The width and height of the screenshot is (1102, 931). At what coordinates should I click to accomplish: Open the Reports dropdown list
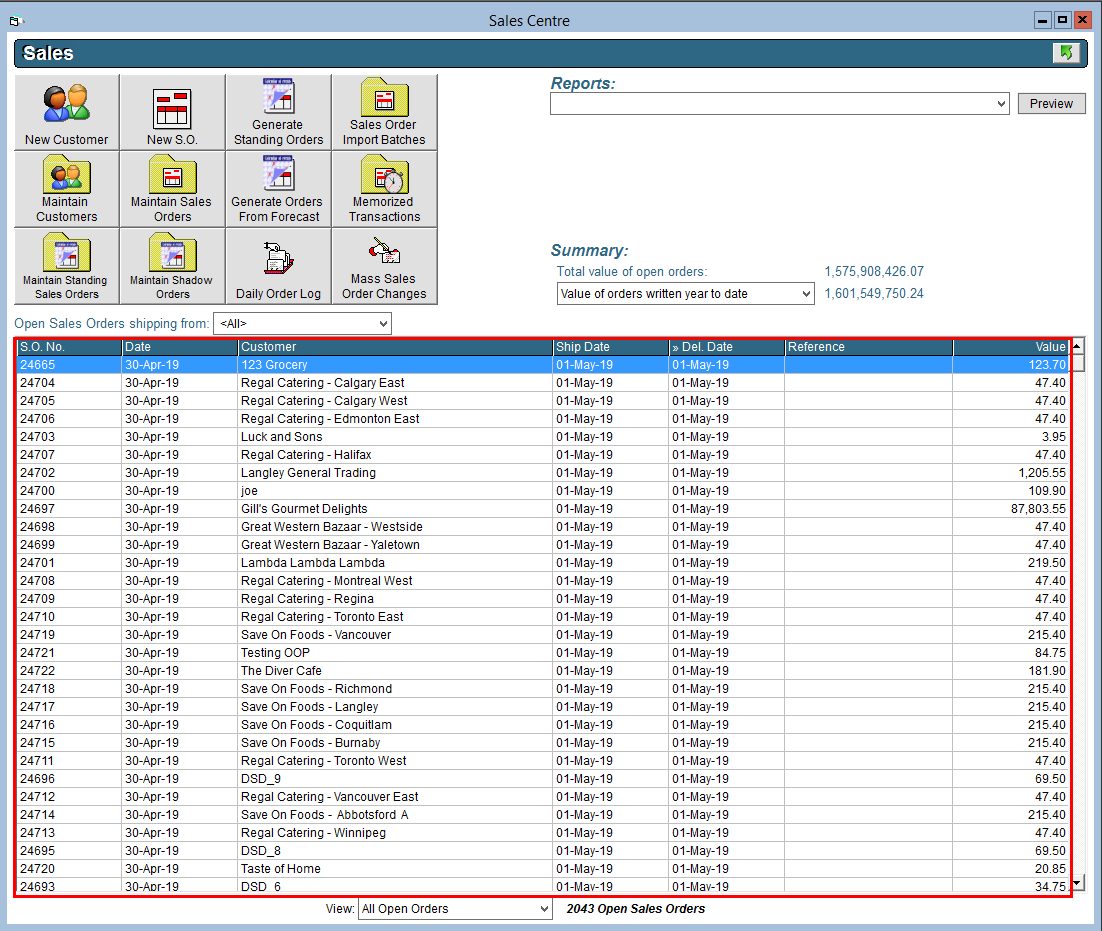coord(1001,104)
